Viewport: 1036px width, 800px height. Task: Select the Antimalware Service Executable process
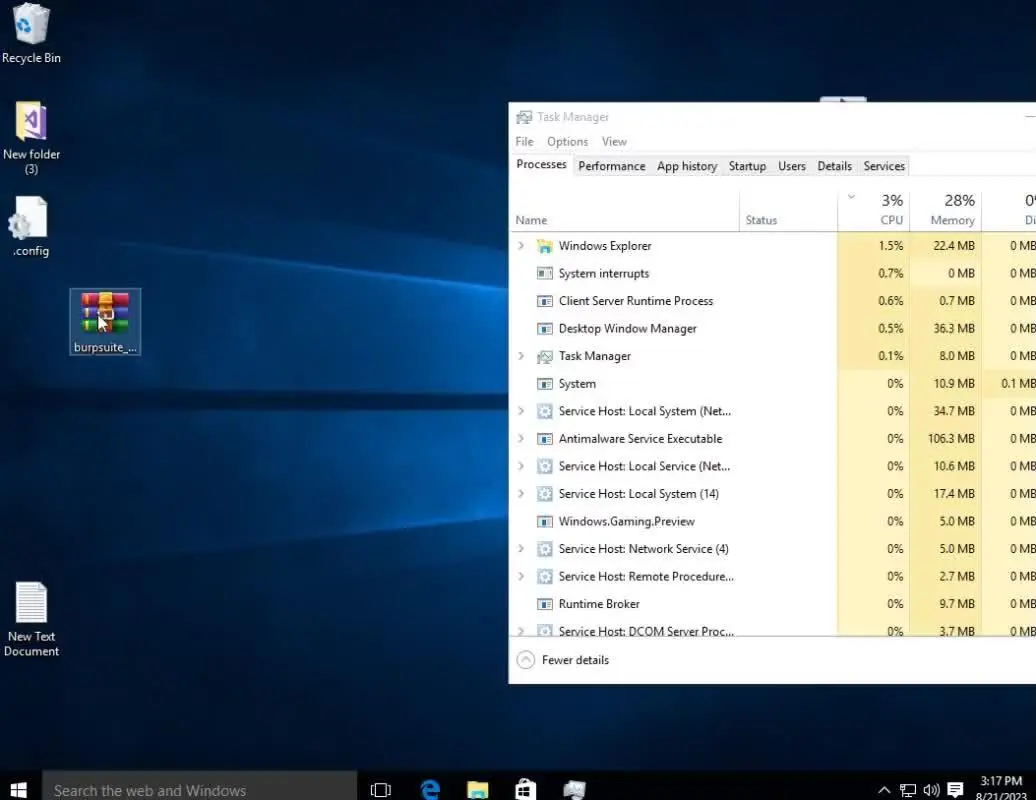pos(640,439)
